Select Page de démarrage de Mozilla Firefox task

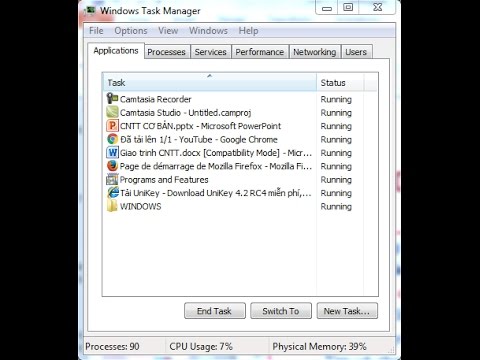click(240, 166)
